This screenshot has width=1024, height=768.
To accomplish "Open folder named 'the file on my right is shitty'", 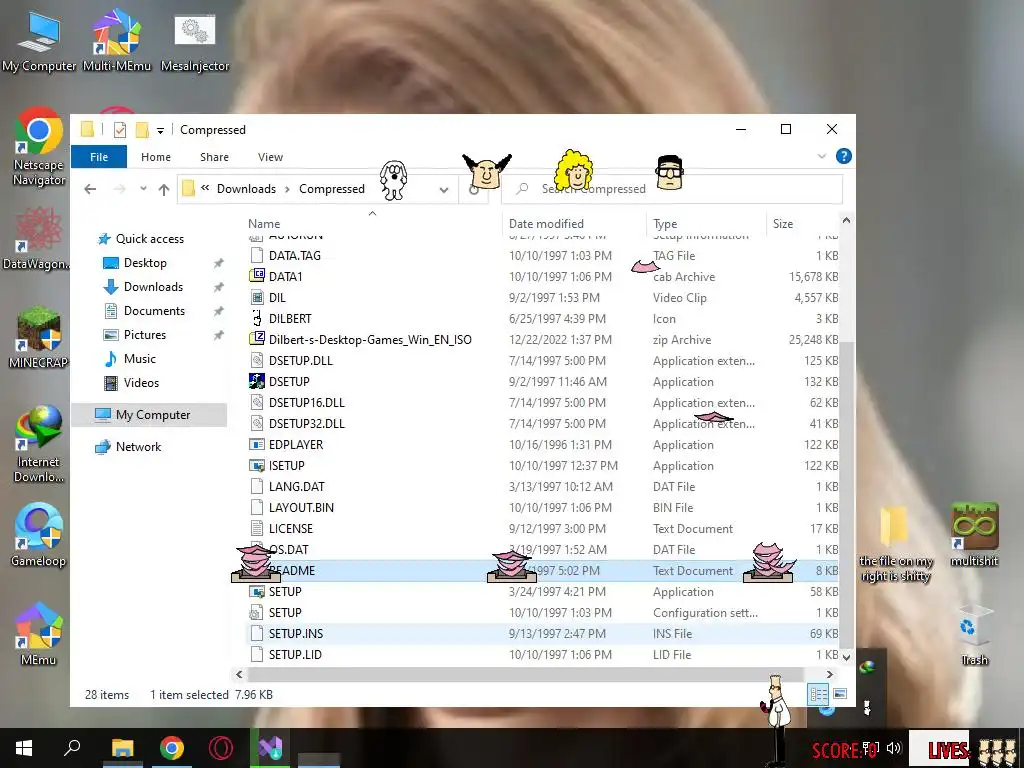I will tap(895, 544).
